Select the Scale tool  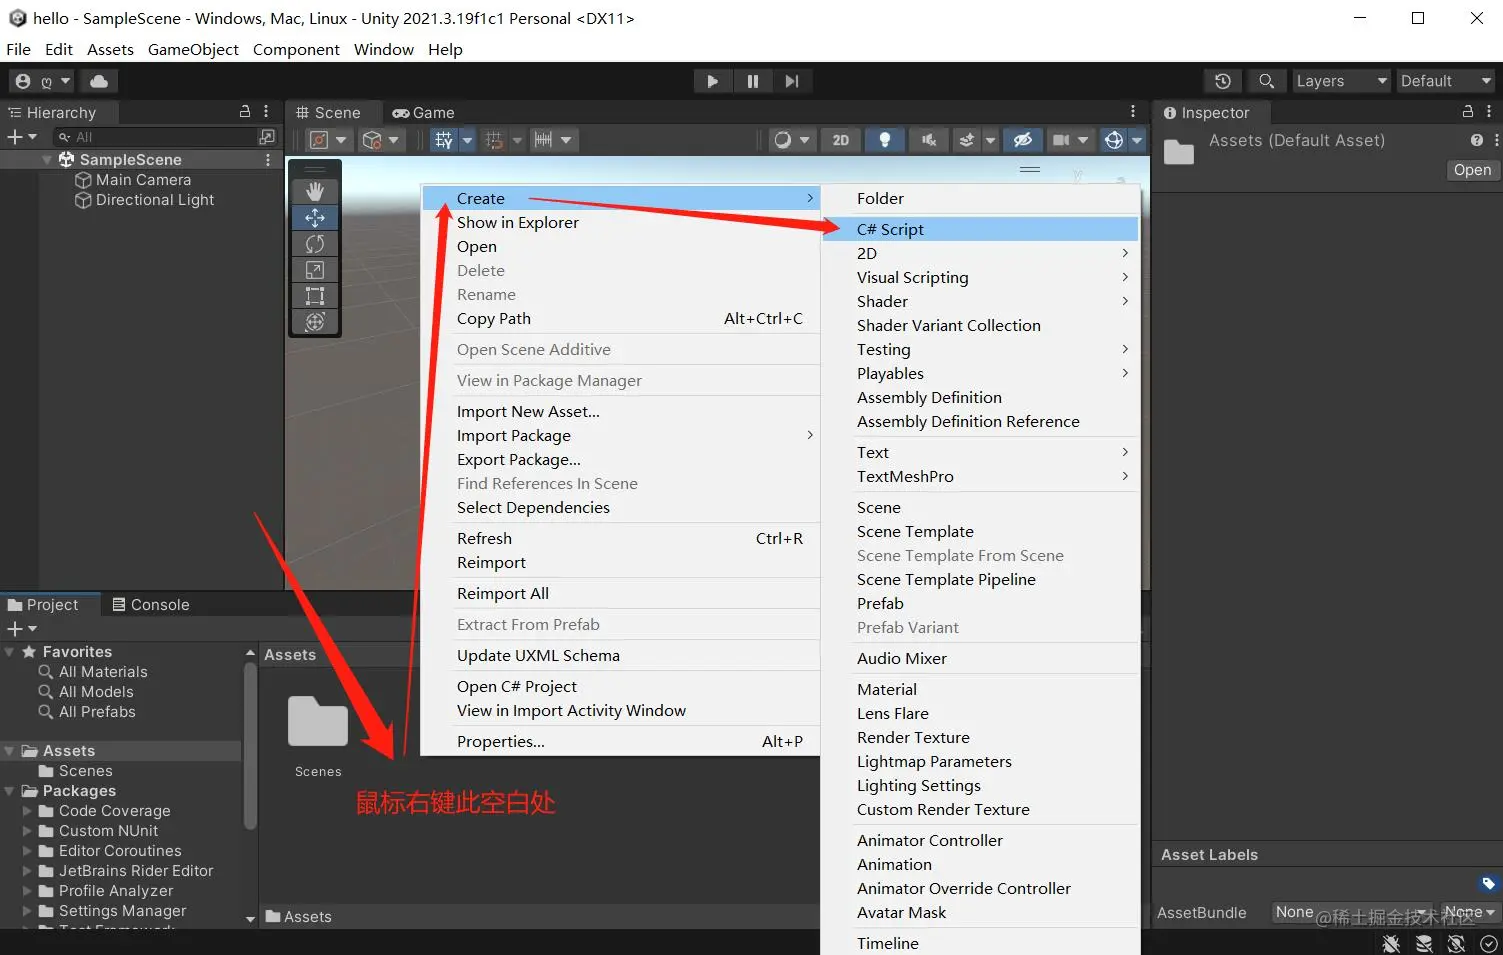click(x=315, y=270)
